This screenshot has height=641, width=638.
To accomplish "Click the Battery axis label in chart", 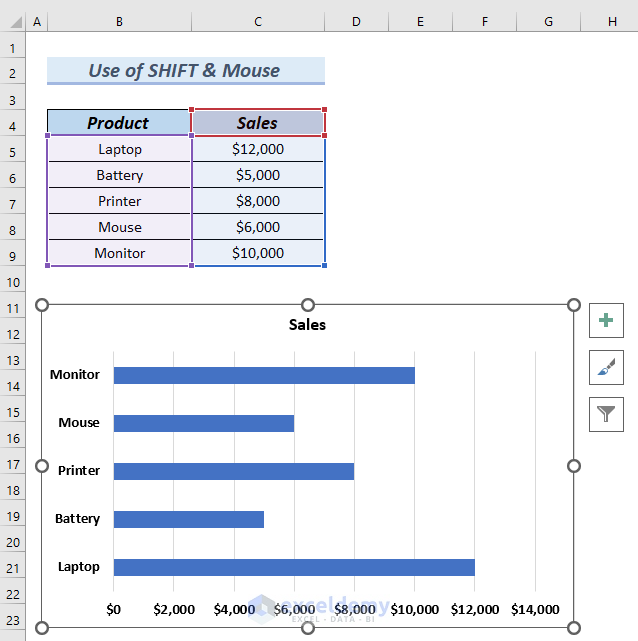I will (77, 519).
